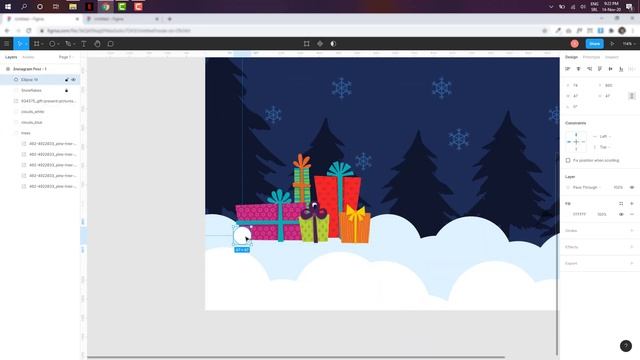Open the Pass Through blend mode dropdown
640x360 pixels.
pyautogui.click(x=587, y=187)
